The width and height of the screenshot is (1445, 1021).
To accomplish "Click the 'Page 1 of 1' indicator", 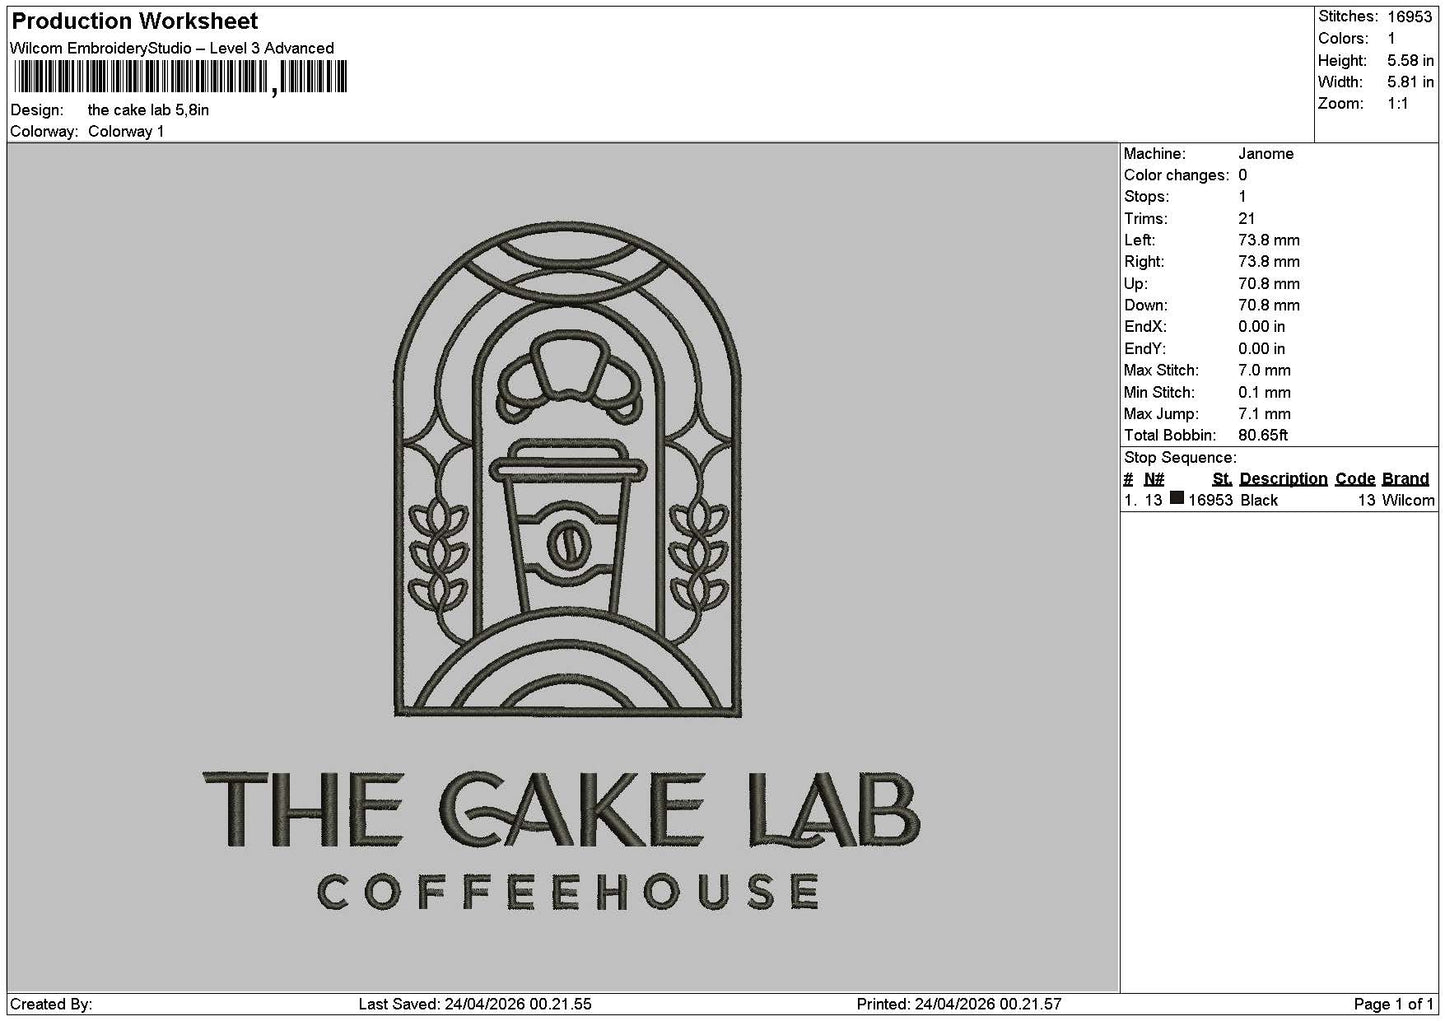I will pos(1394,1004).
